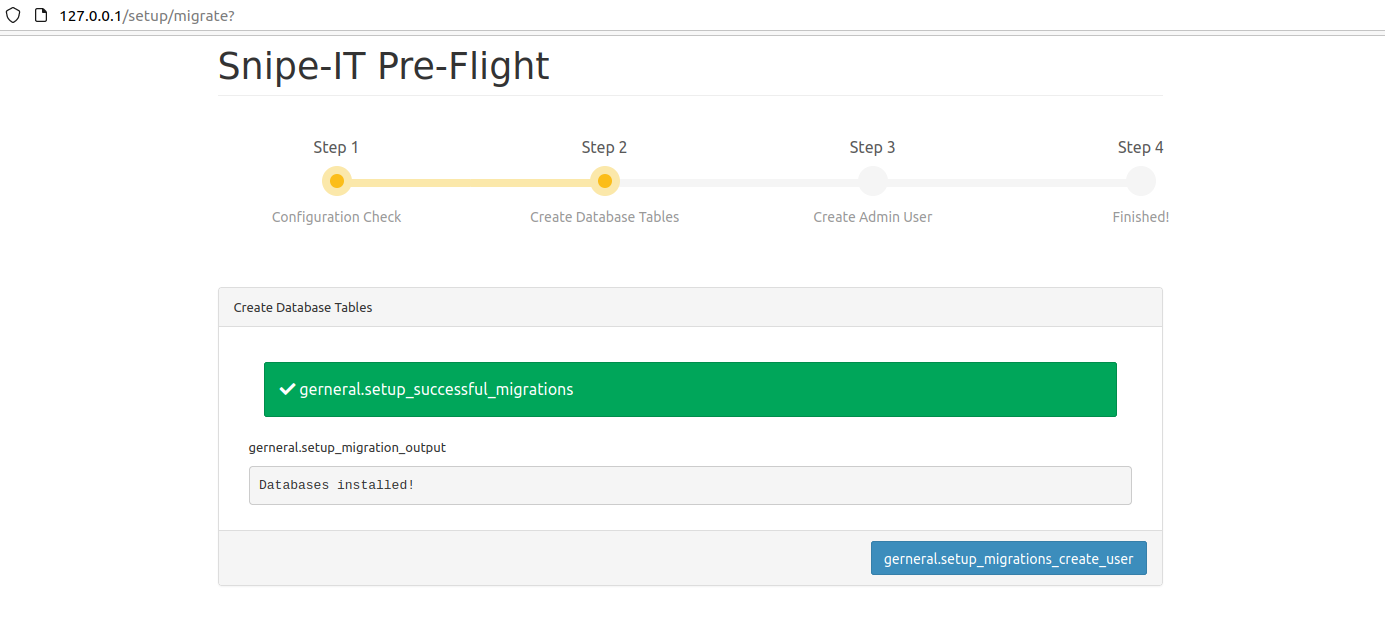Click the 'Snipe-IT Pre-Flight' page heading

click(384, 66)
